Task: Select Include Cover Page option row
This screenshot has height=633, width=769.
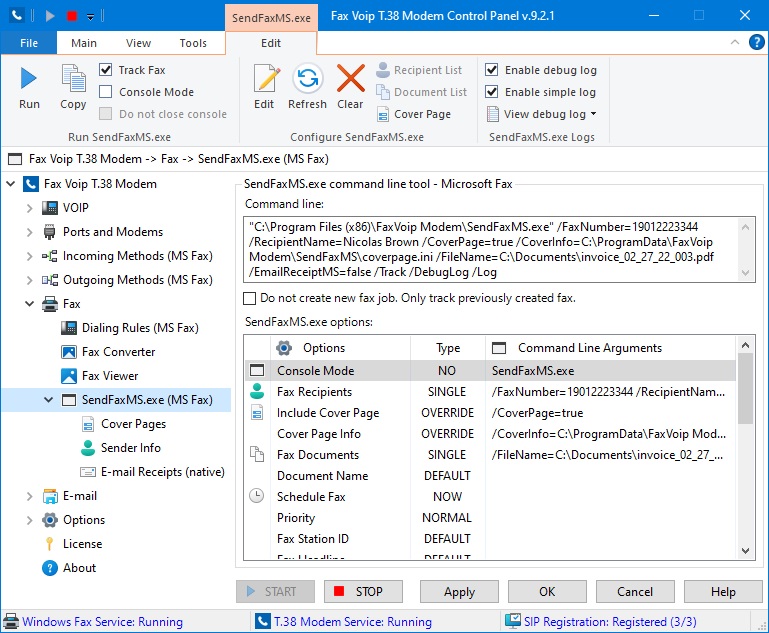Action: [490, 413]
